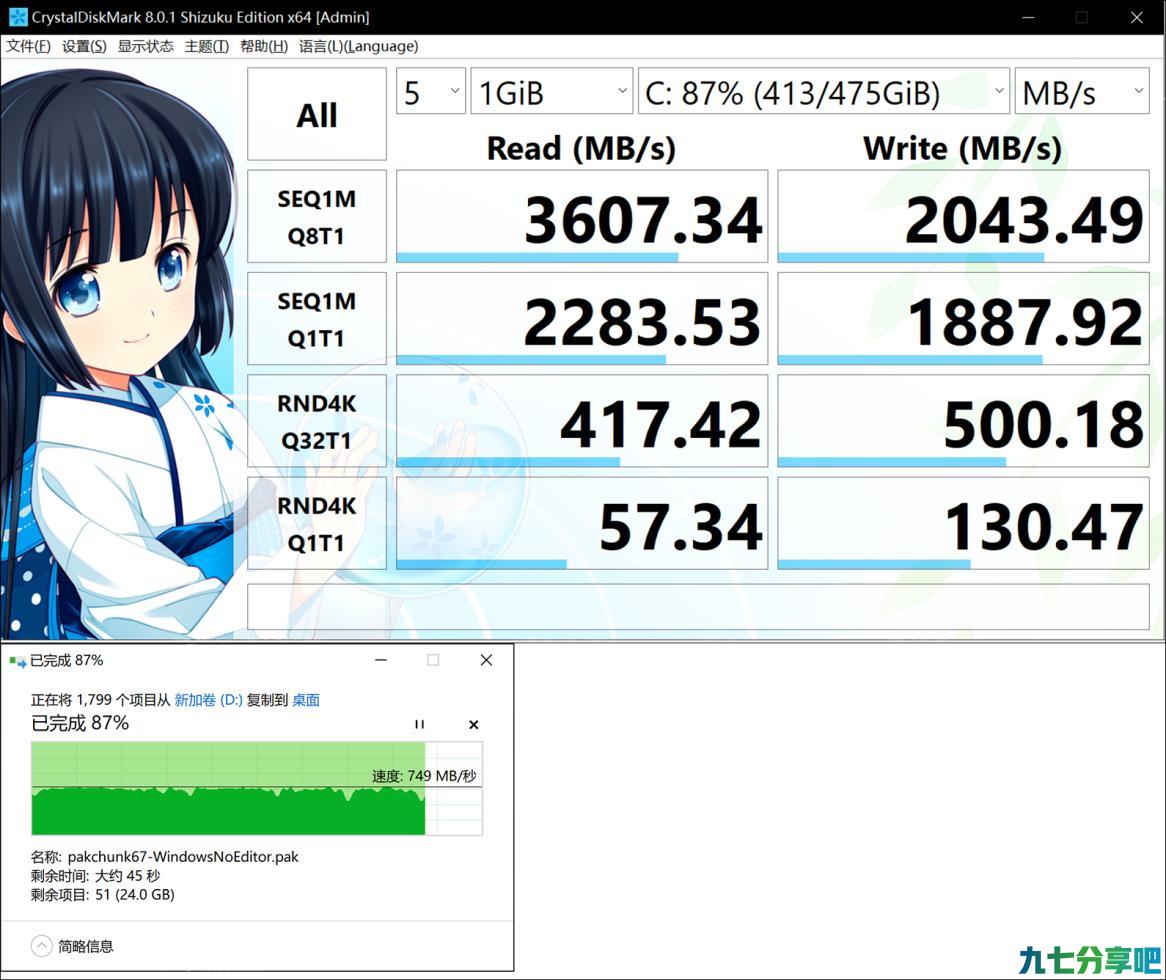This screenshot has height=980, width=1166.
Task: Cancel the file copy with the X icon
Action: pos(474,724)
